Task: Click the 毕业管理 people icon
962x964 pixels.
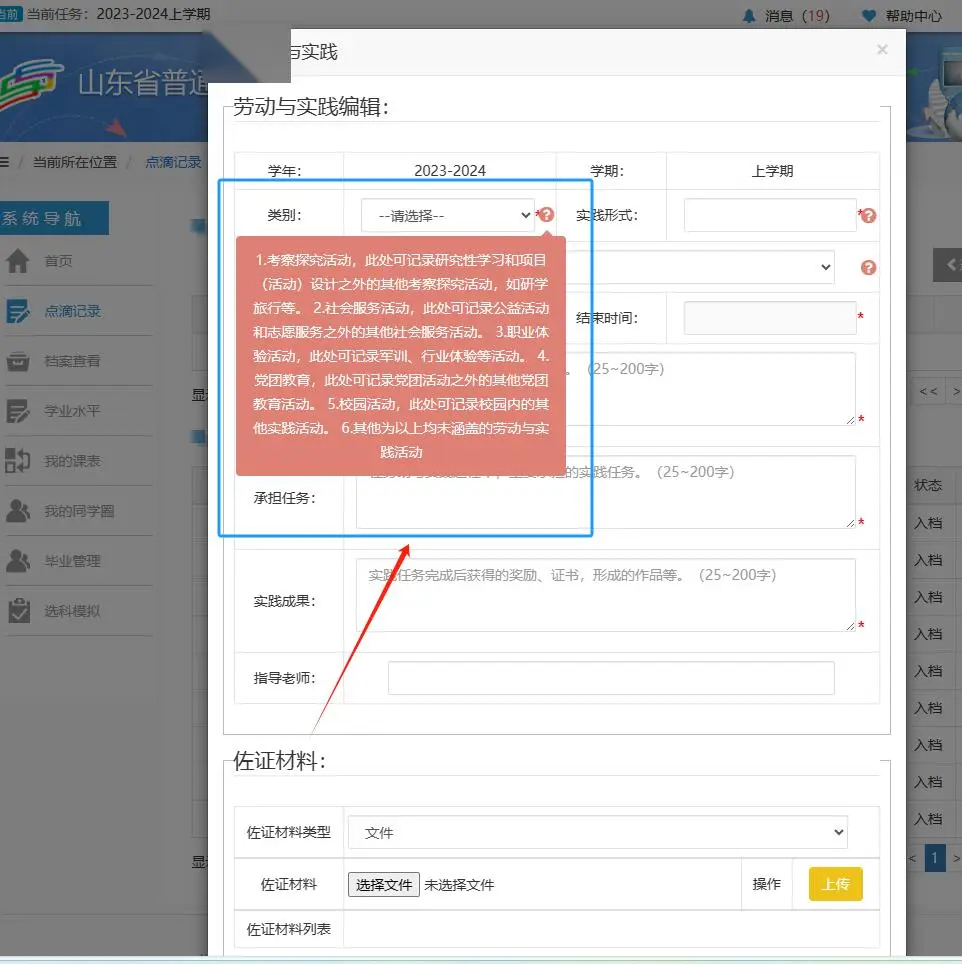Action: [x=18, y=560]
